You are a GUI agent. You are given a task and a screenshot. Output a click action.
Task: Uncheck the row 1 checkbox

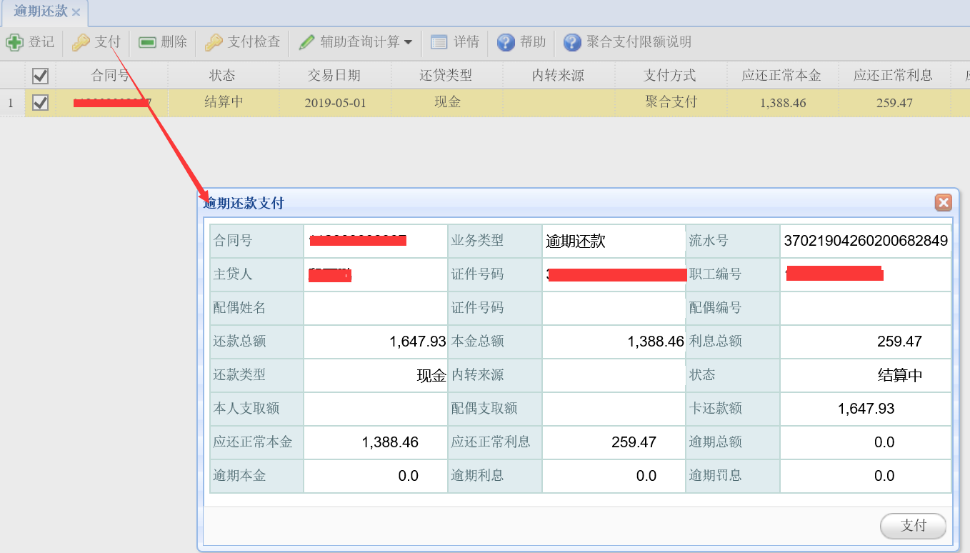40,102
